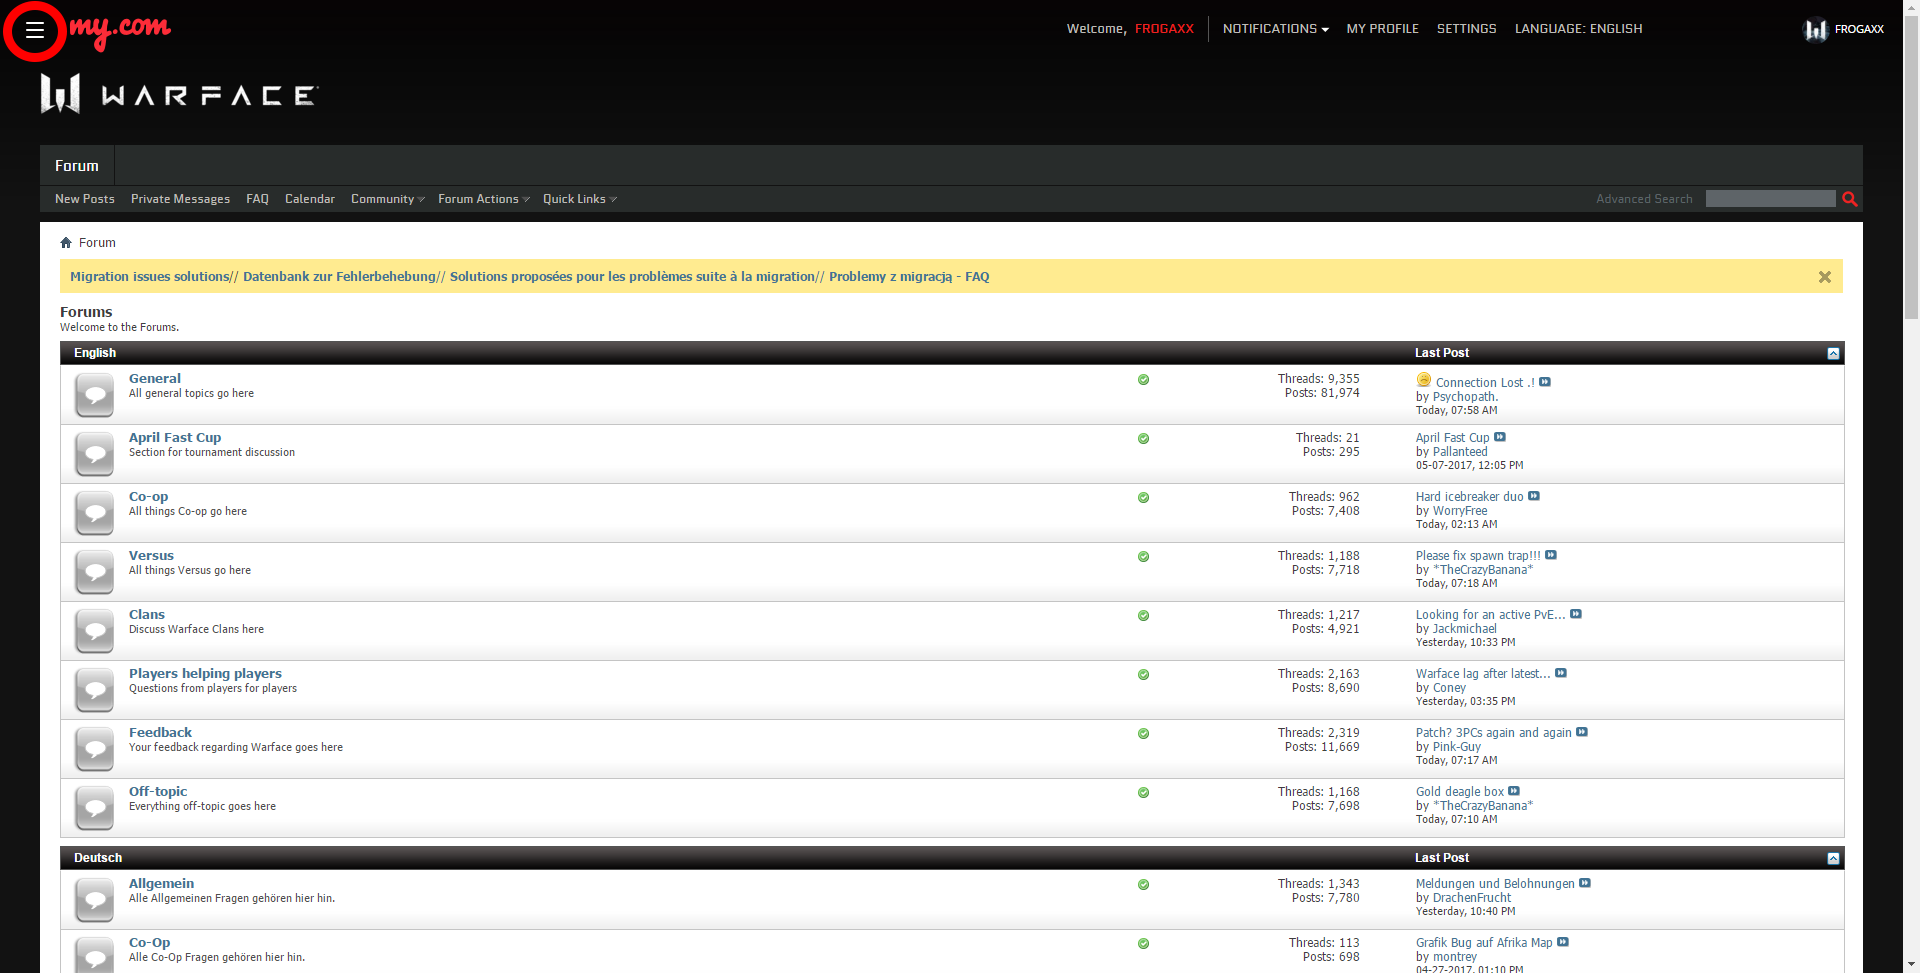View profile of Jackmichael
This screenshot has height=973, width=1920.
pos(1465,629)
